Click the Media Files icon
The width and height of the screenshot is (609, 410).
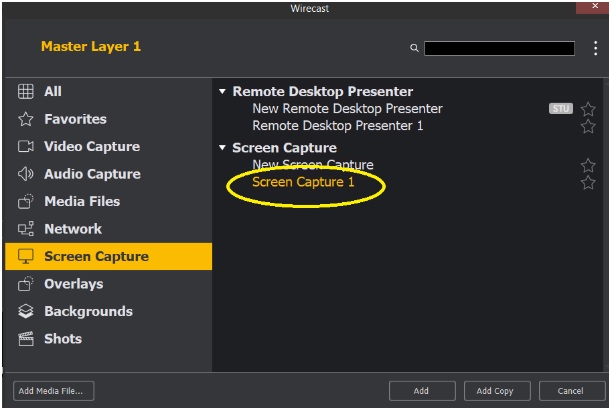click(x=26, y=202)
